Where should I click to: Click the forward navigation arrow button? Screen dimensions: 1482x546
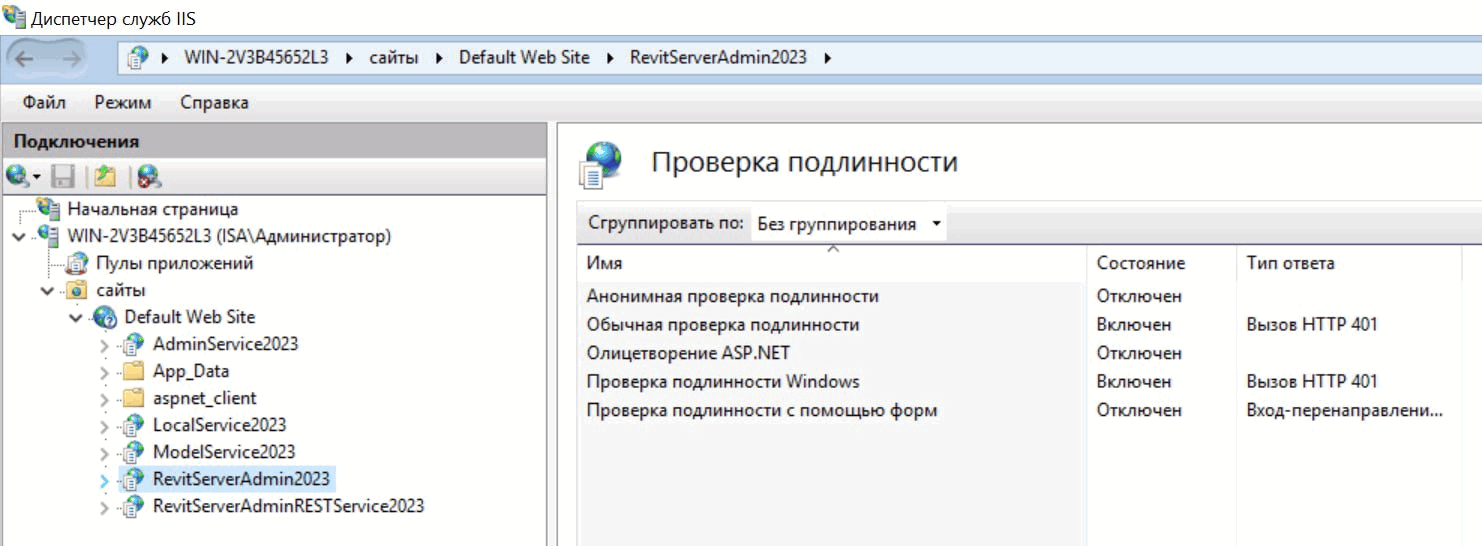(71, 59)
